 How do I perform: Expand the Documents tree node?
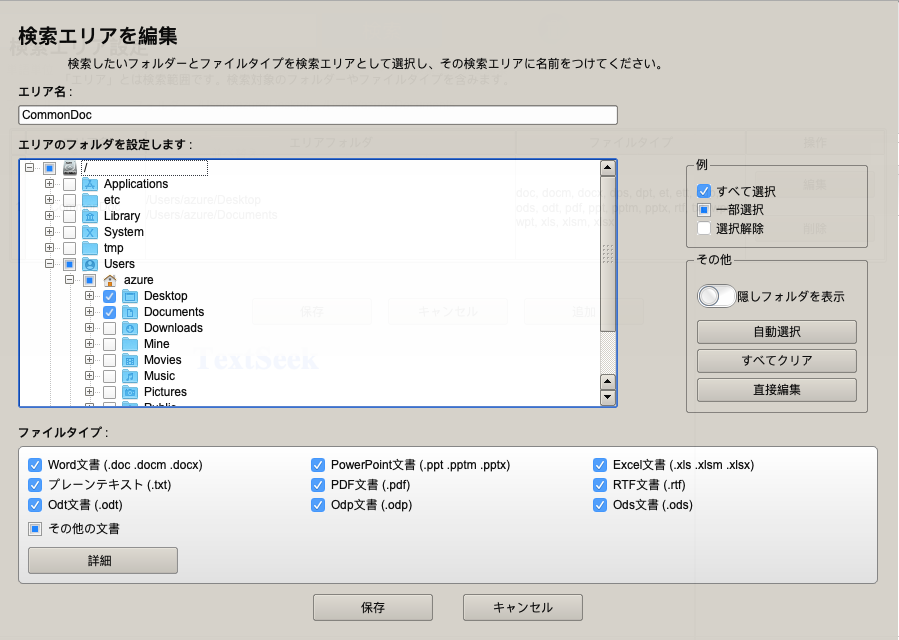pyautogui.click(x=89, y=312)
